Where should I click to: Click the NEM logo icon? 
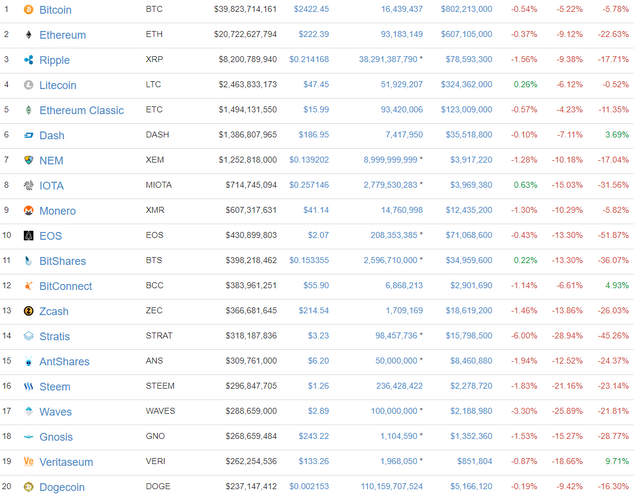click(x=29, y=160)
